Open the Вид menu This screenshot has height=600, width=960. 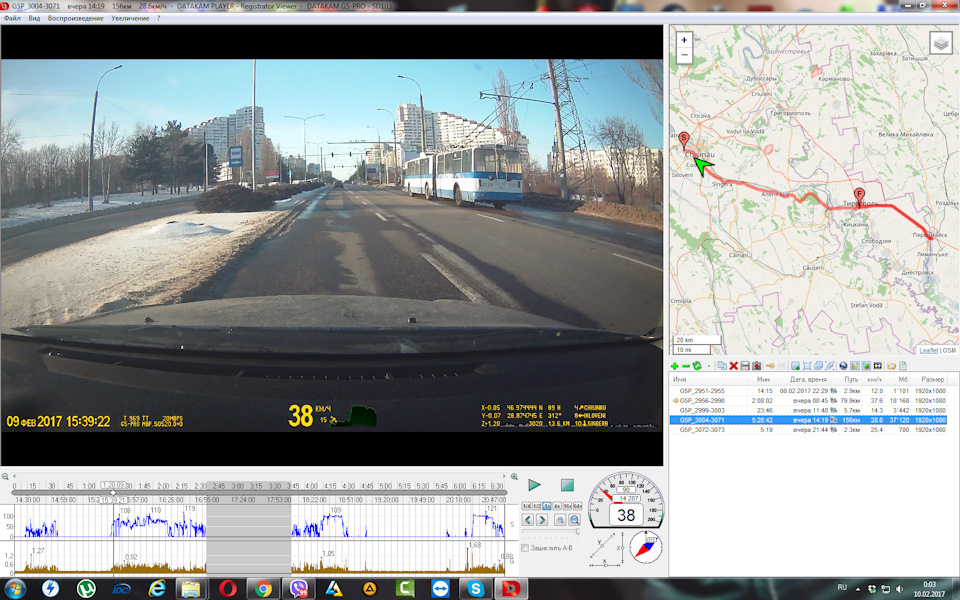[x=34, y=18]
